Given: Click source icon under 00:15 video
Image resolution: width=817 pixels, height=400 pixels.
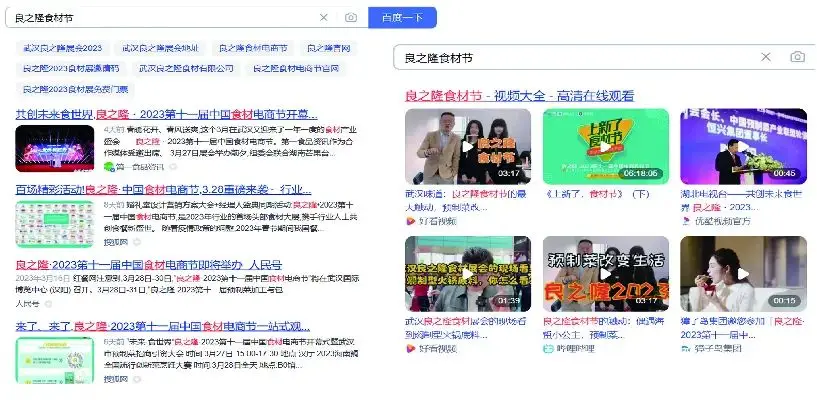Looking at the screenshot, I should pos(686,348).
